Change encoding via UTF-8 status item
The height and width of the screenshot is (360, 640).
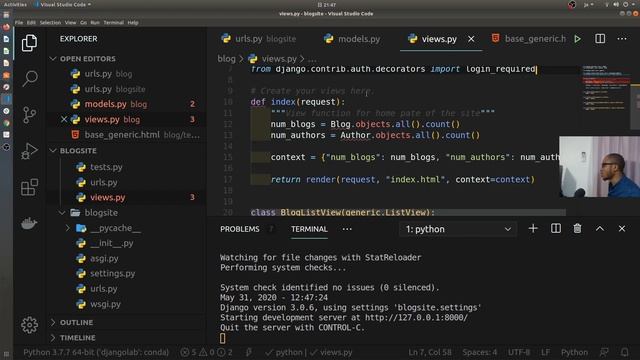click(519, 352)
